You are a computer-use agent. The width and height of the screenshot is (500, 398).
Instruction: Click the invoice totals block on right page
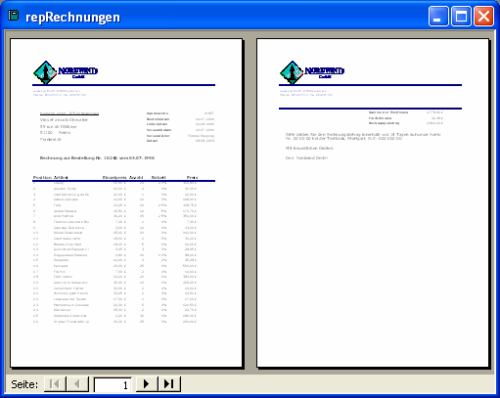(406, 118)
